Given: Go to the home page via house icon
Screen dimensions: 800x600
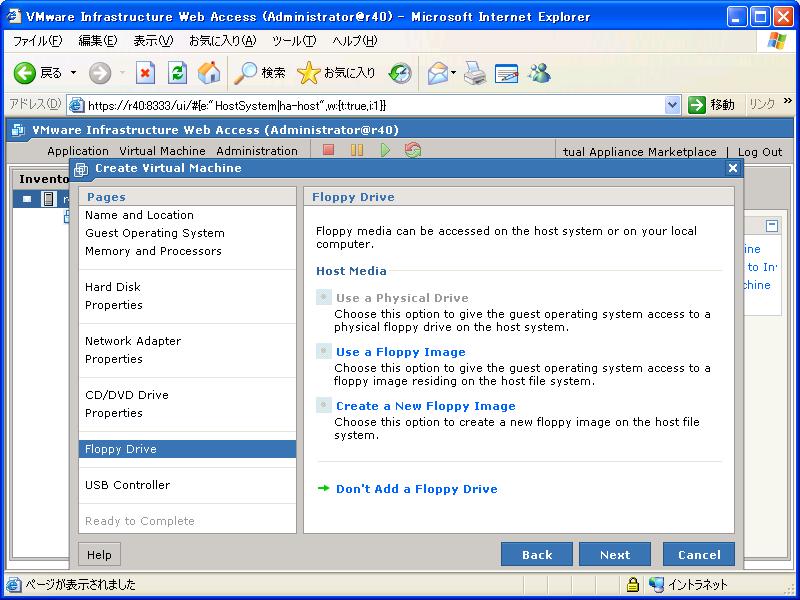Looking at the screenshot, I should coord(209,73).
